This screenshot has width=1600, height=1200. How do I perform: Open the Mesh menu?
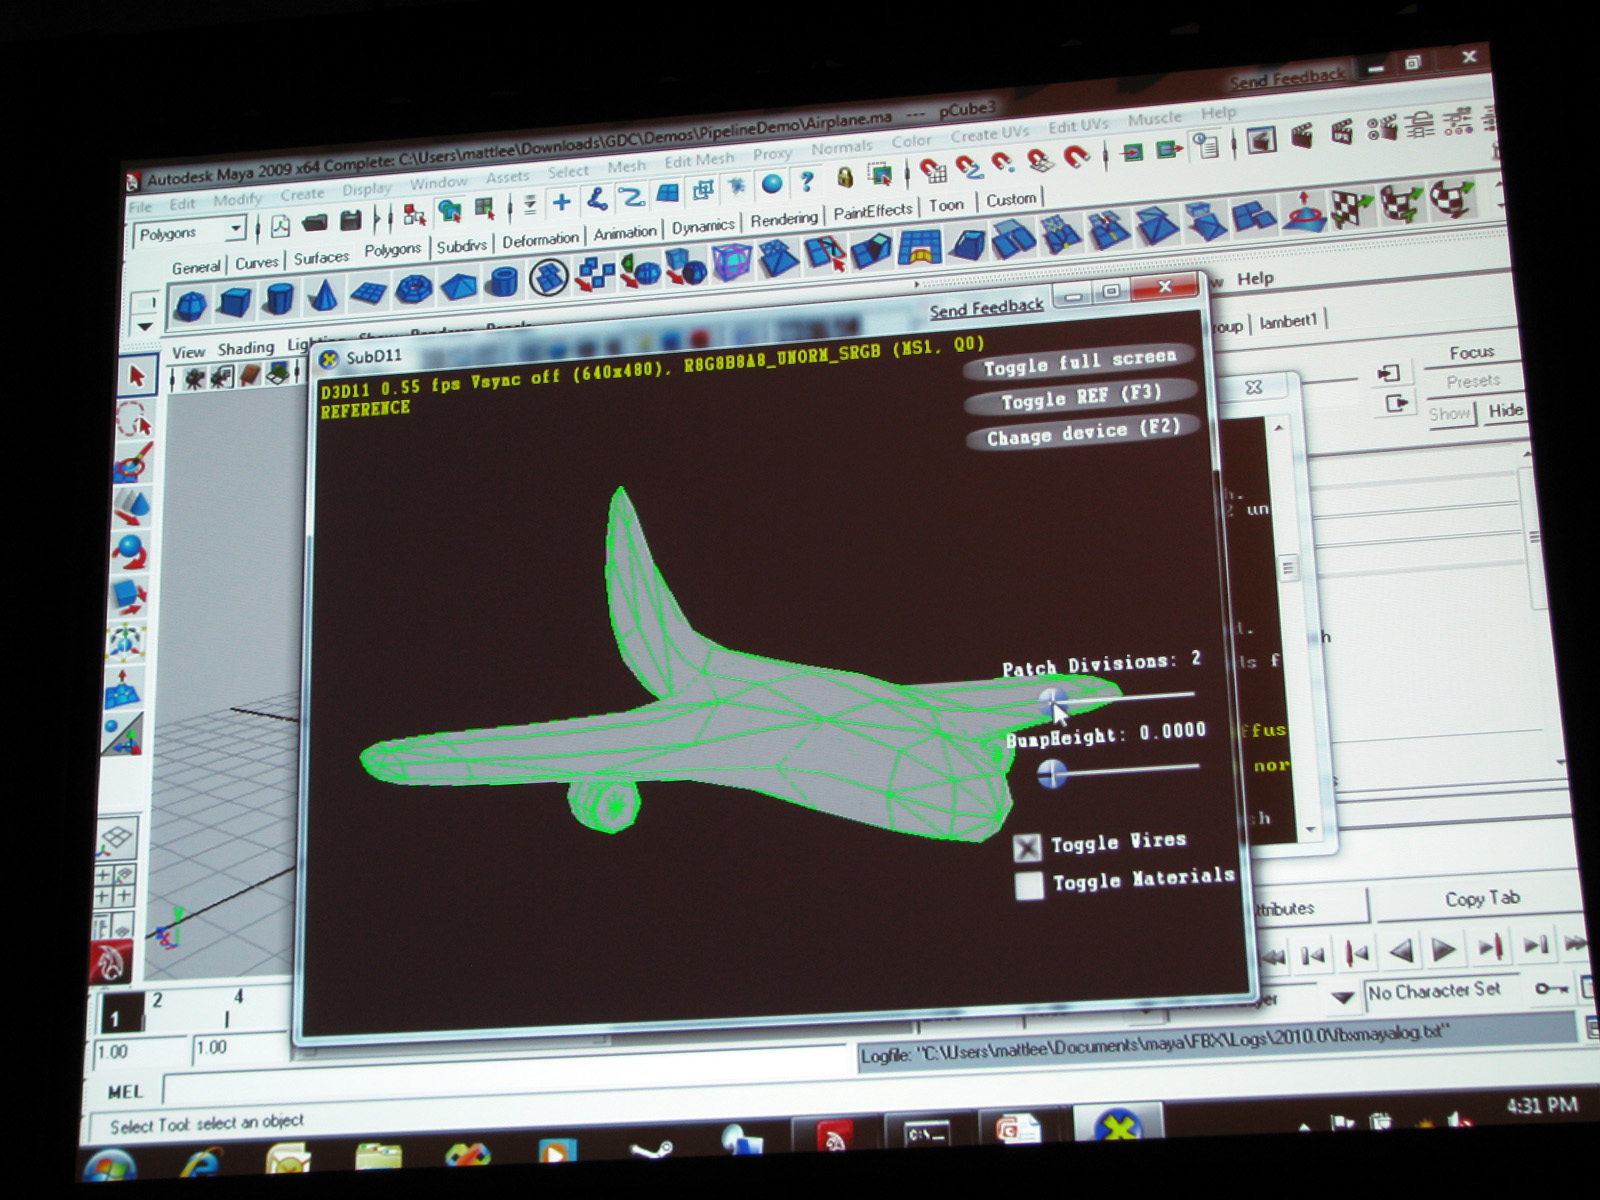[627, 166]
